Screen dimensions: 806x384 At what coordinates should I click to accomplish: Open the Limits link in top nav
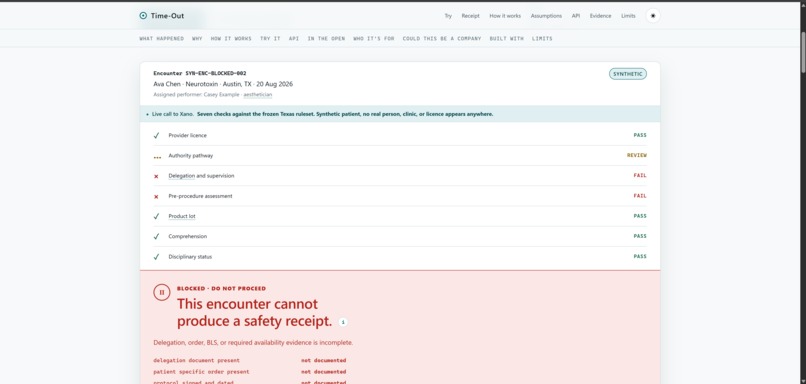[628, 16]
